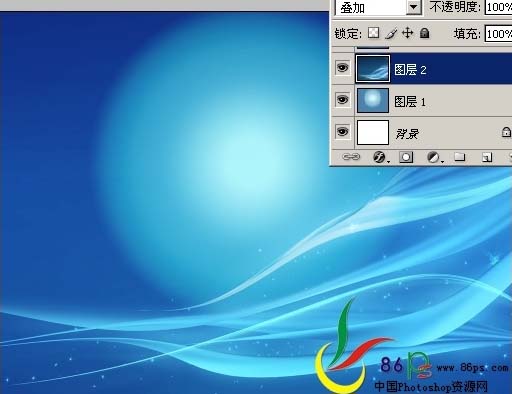The image size is (512, 394).
Task: Click the lock transparent pixels icon
Action: (373, 33)
